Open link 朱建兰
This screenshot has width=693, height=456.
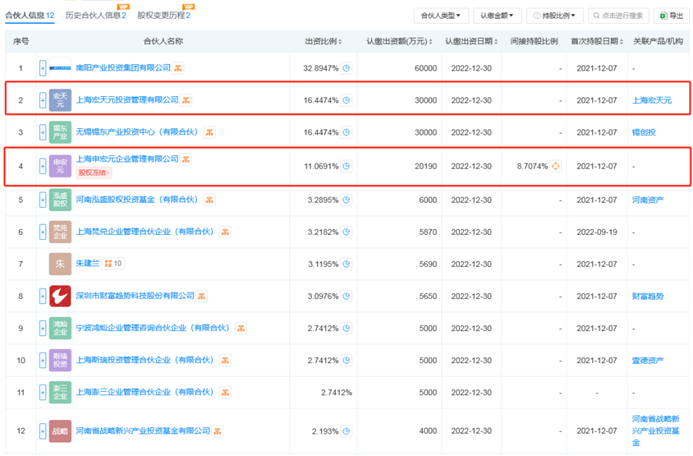(88, 263)
